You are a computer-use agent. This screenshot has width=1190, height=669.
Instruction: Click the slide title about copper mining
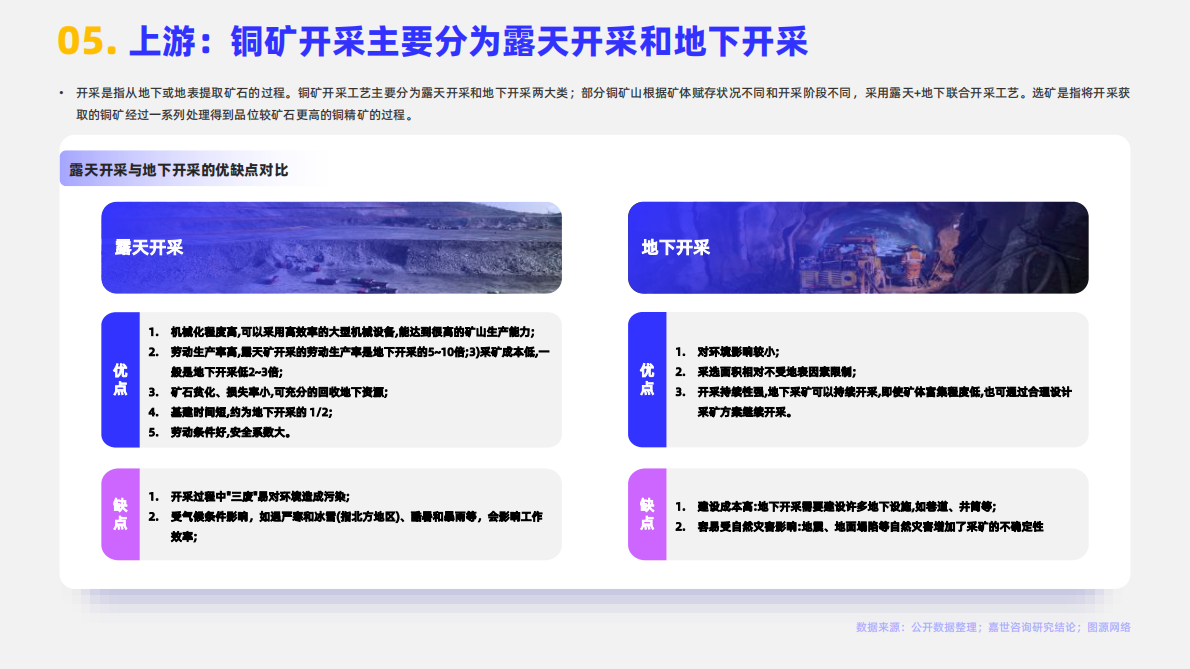pos(468,41)
